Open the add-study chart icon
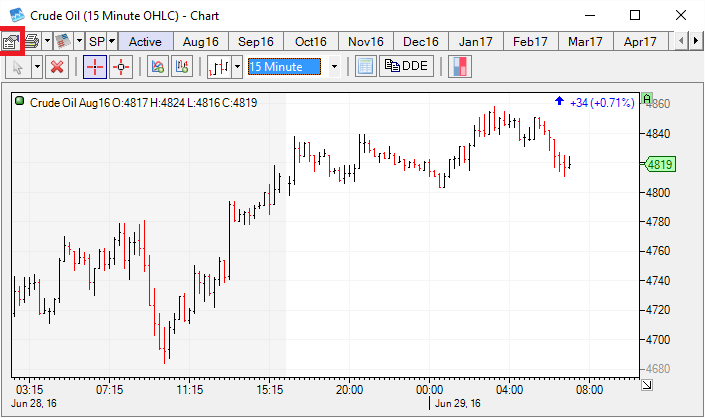The height and width of the screenshot is (418, 705). click(x=156, y=67)
